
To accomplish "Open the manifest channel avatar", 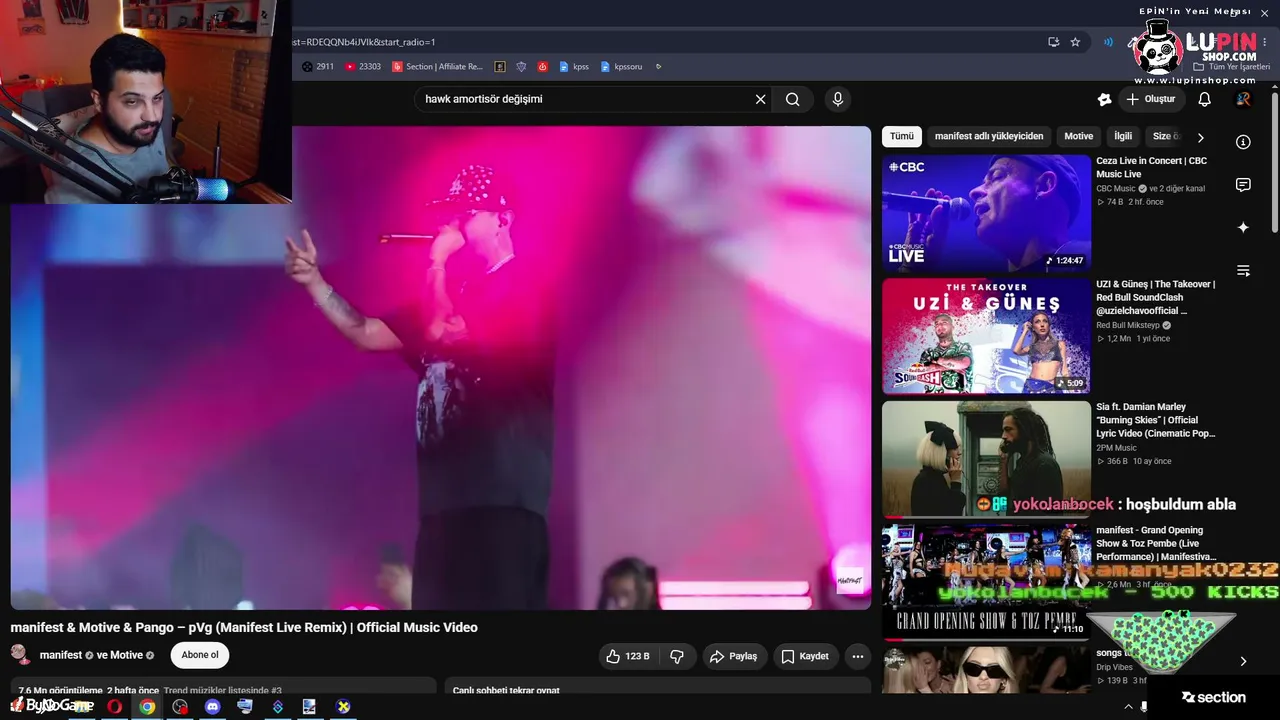I will click(x=20, y=655).
